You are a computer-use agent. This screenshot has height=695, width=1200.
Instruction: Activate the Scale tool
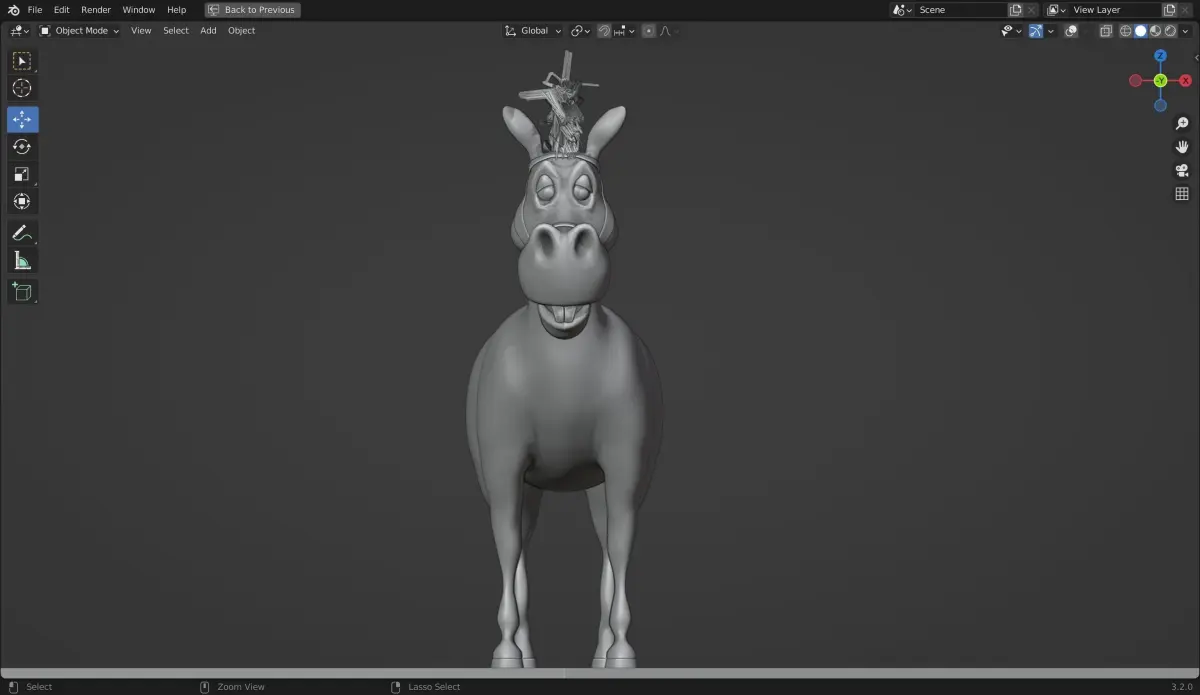22,174
